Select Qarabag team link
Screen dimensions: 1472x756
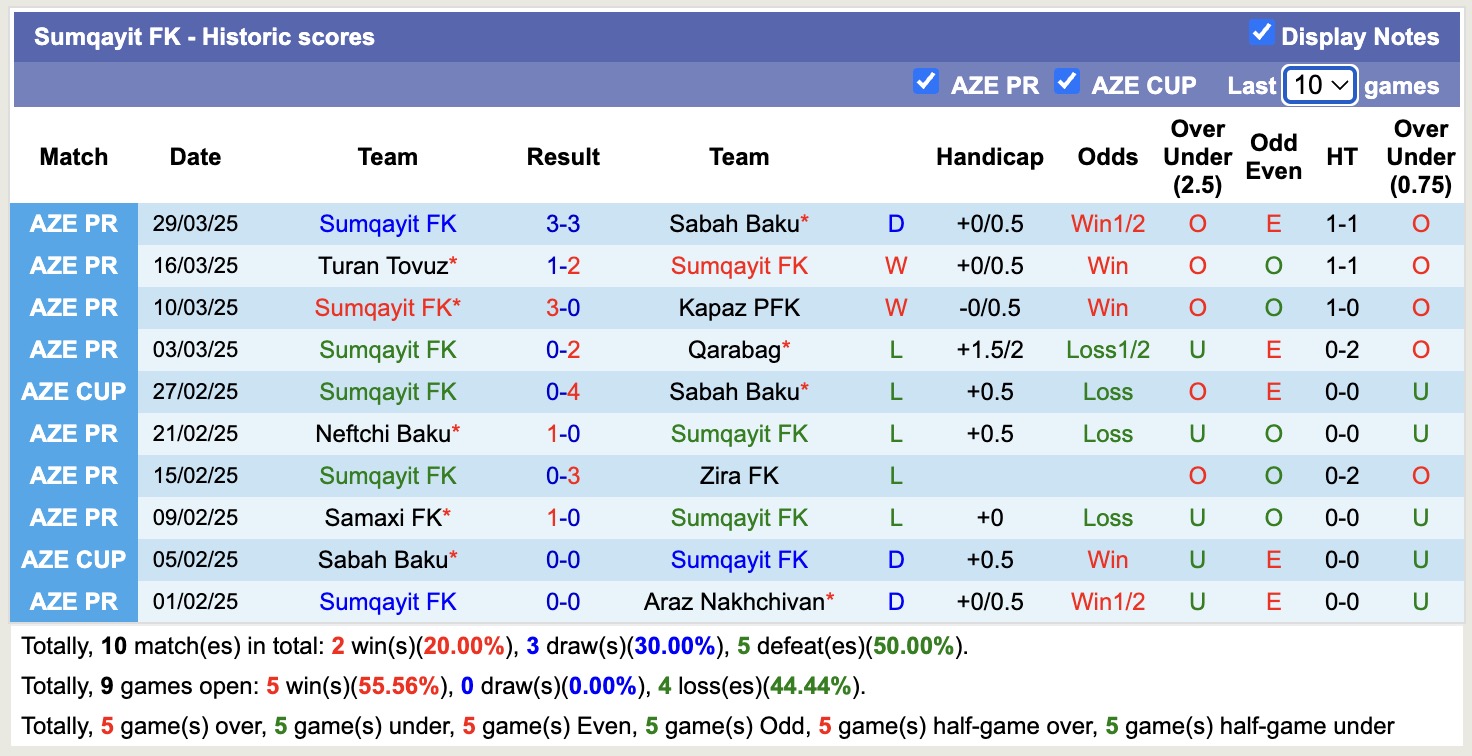pyautogui.click(x=734, y=350)
